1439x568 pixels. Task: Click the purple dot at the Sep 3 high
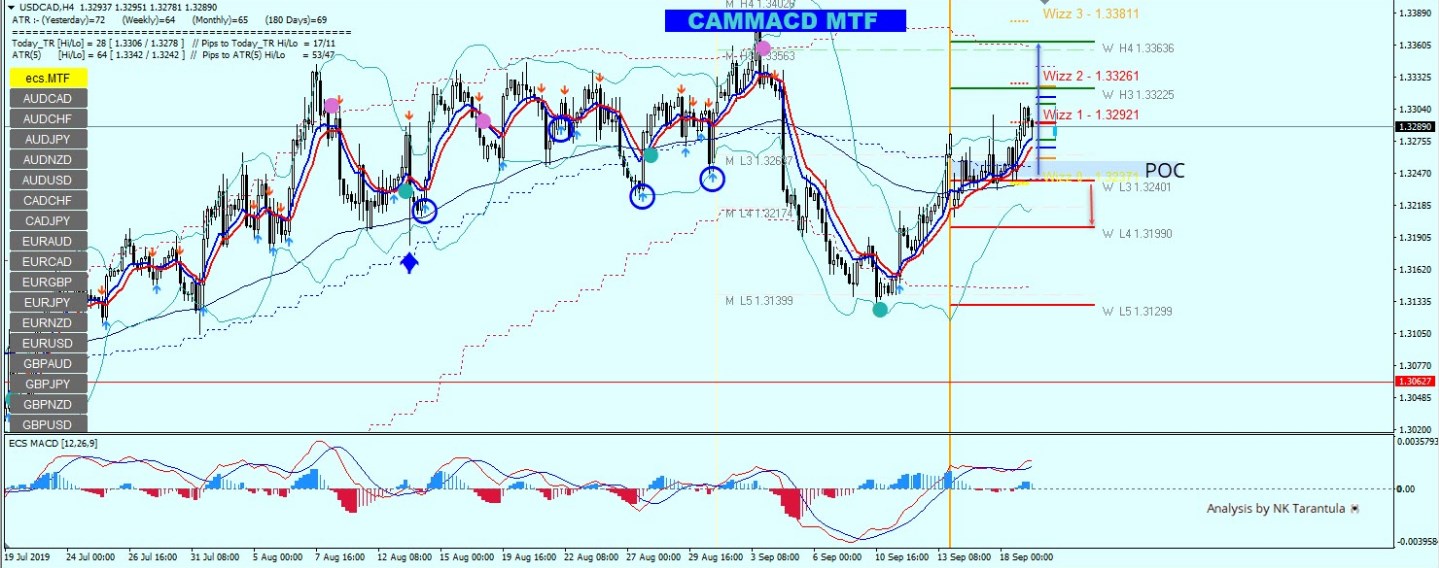[x=763, y=48]
